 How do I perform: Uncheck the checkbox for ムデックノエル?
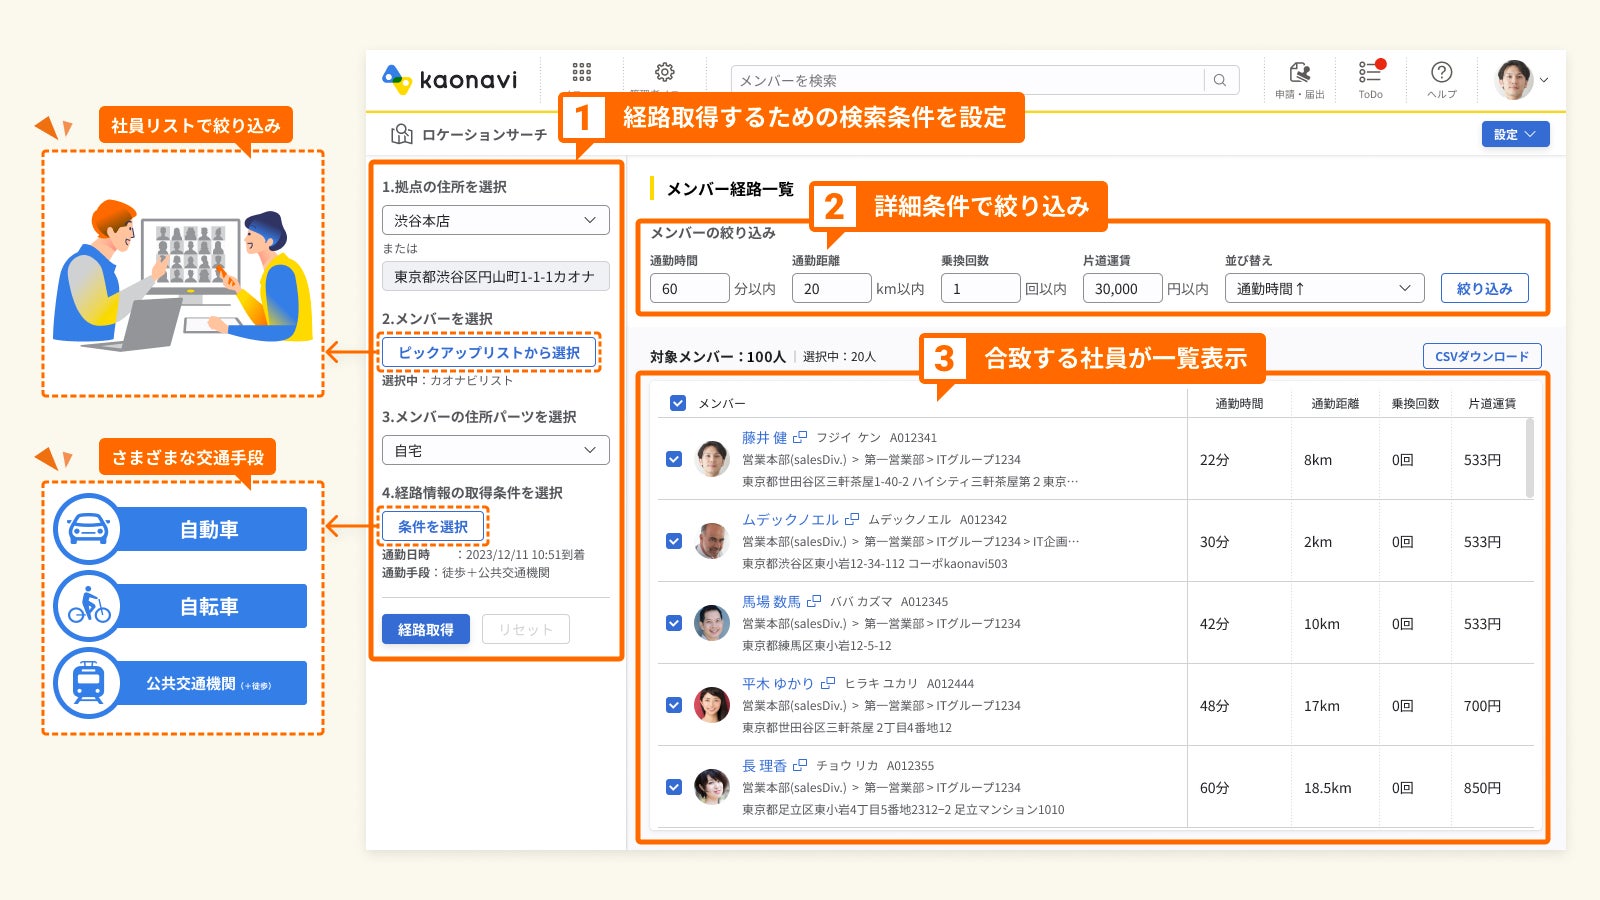[674, 541]
